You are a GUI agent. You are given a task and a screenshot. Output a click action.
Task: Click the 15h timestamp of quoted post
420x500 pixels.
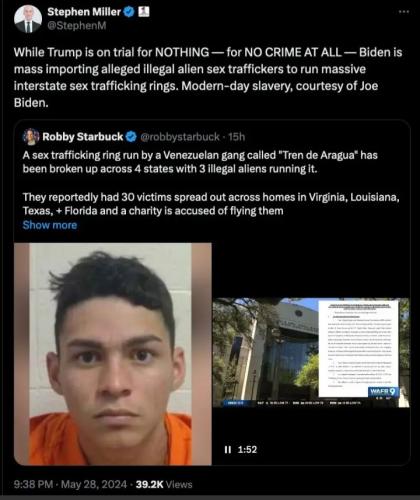click(x=237, y=137)
